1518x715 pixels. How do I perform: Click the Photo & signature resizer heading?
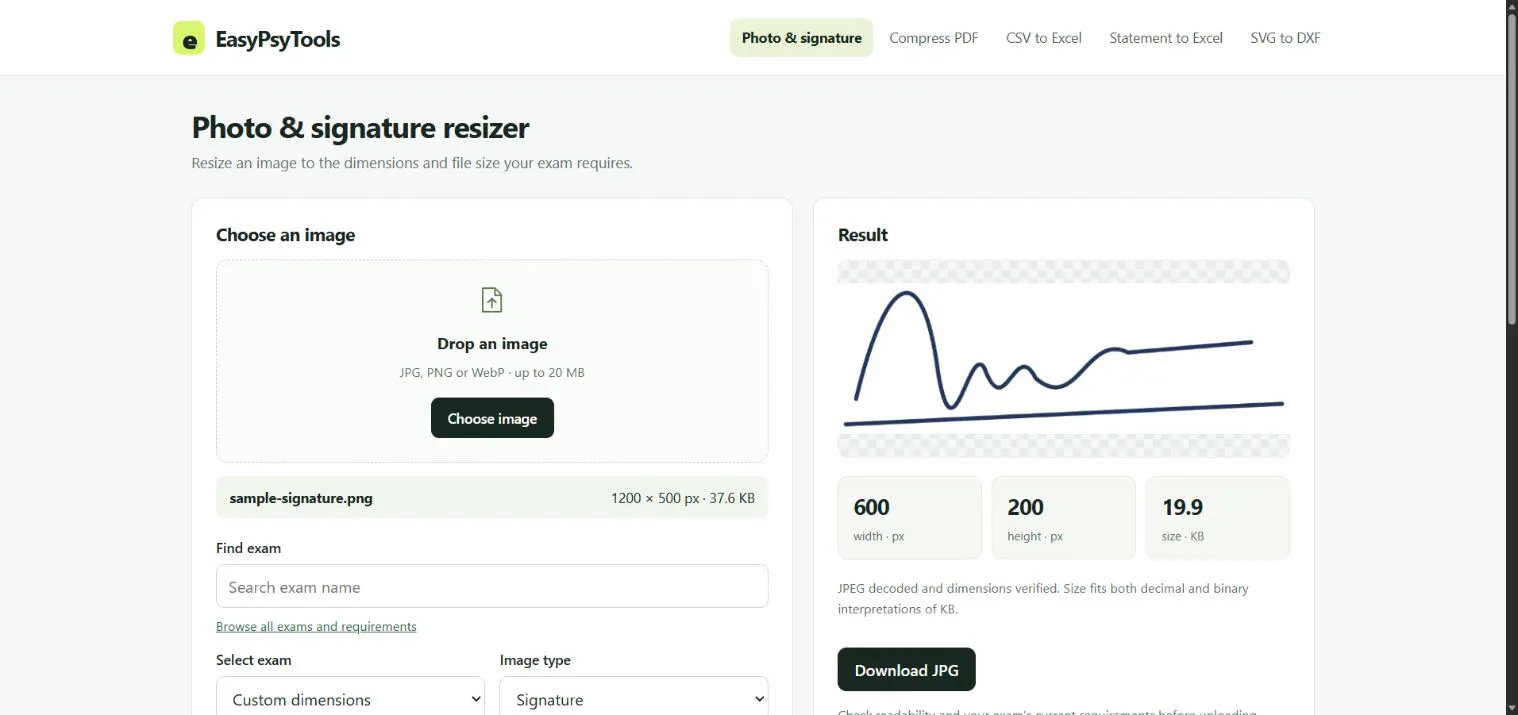[360, 128]
